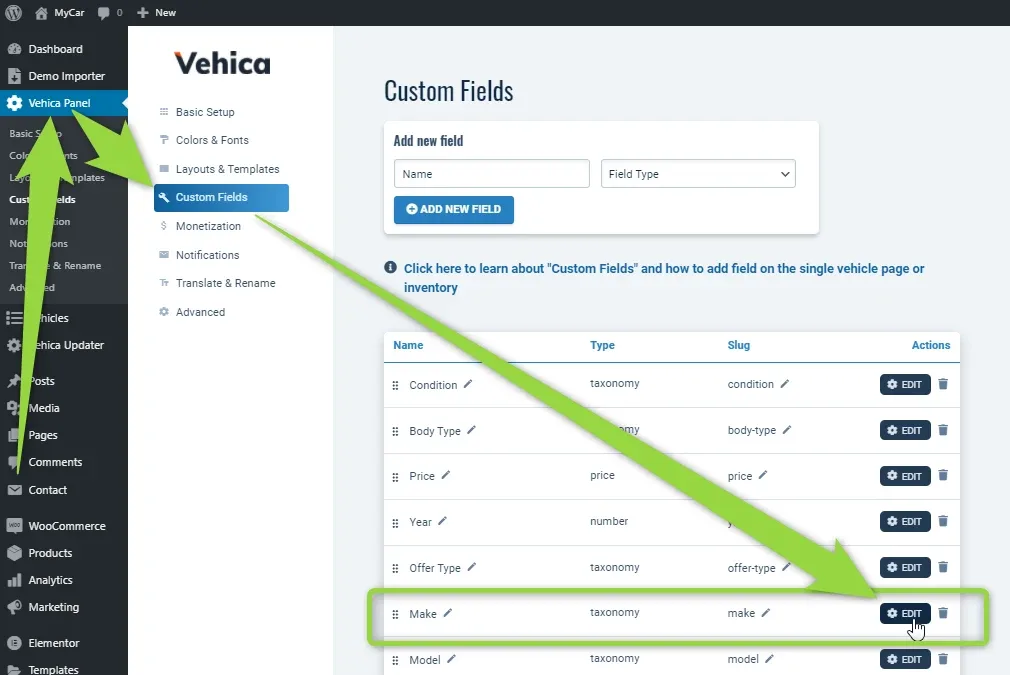Image resolution: width=1010 pixels, height=675 pixels.
Task: Grab the Condition row drag handle
Action: [395, 385]
